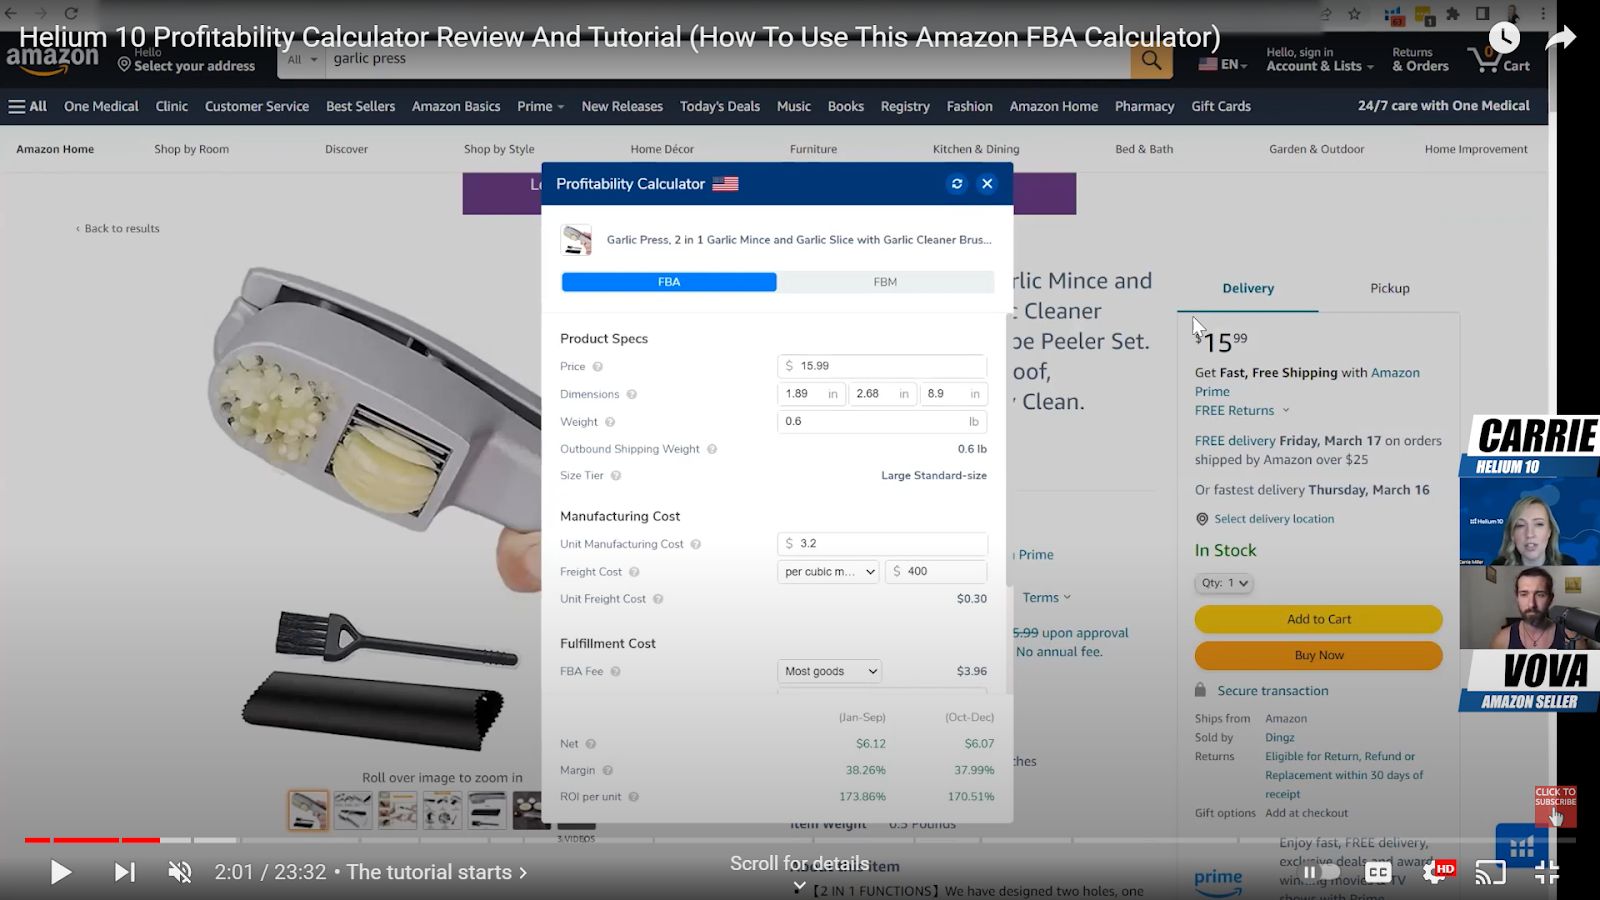The image size is (1600, 900).
Task: Toggle closed captions on the video
Action: pyautogui.click(x=1378, y=872)
